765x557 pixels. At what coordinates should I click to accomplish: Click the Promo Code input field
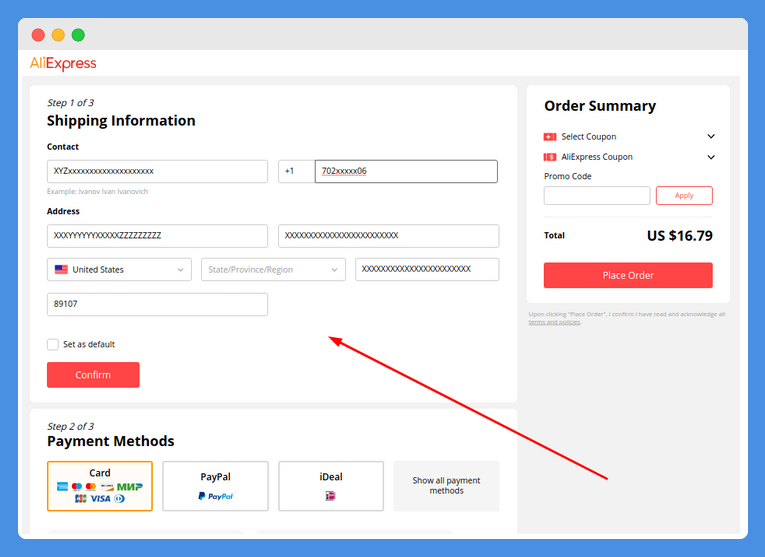pos(597,196)
